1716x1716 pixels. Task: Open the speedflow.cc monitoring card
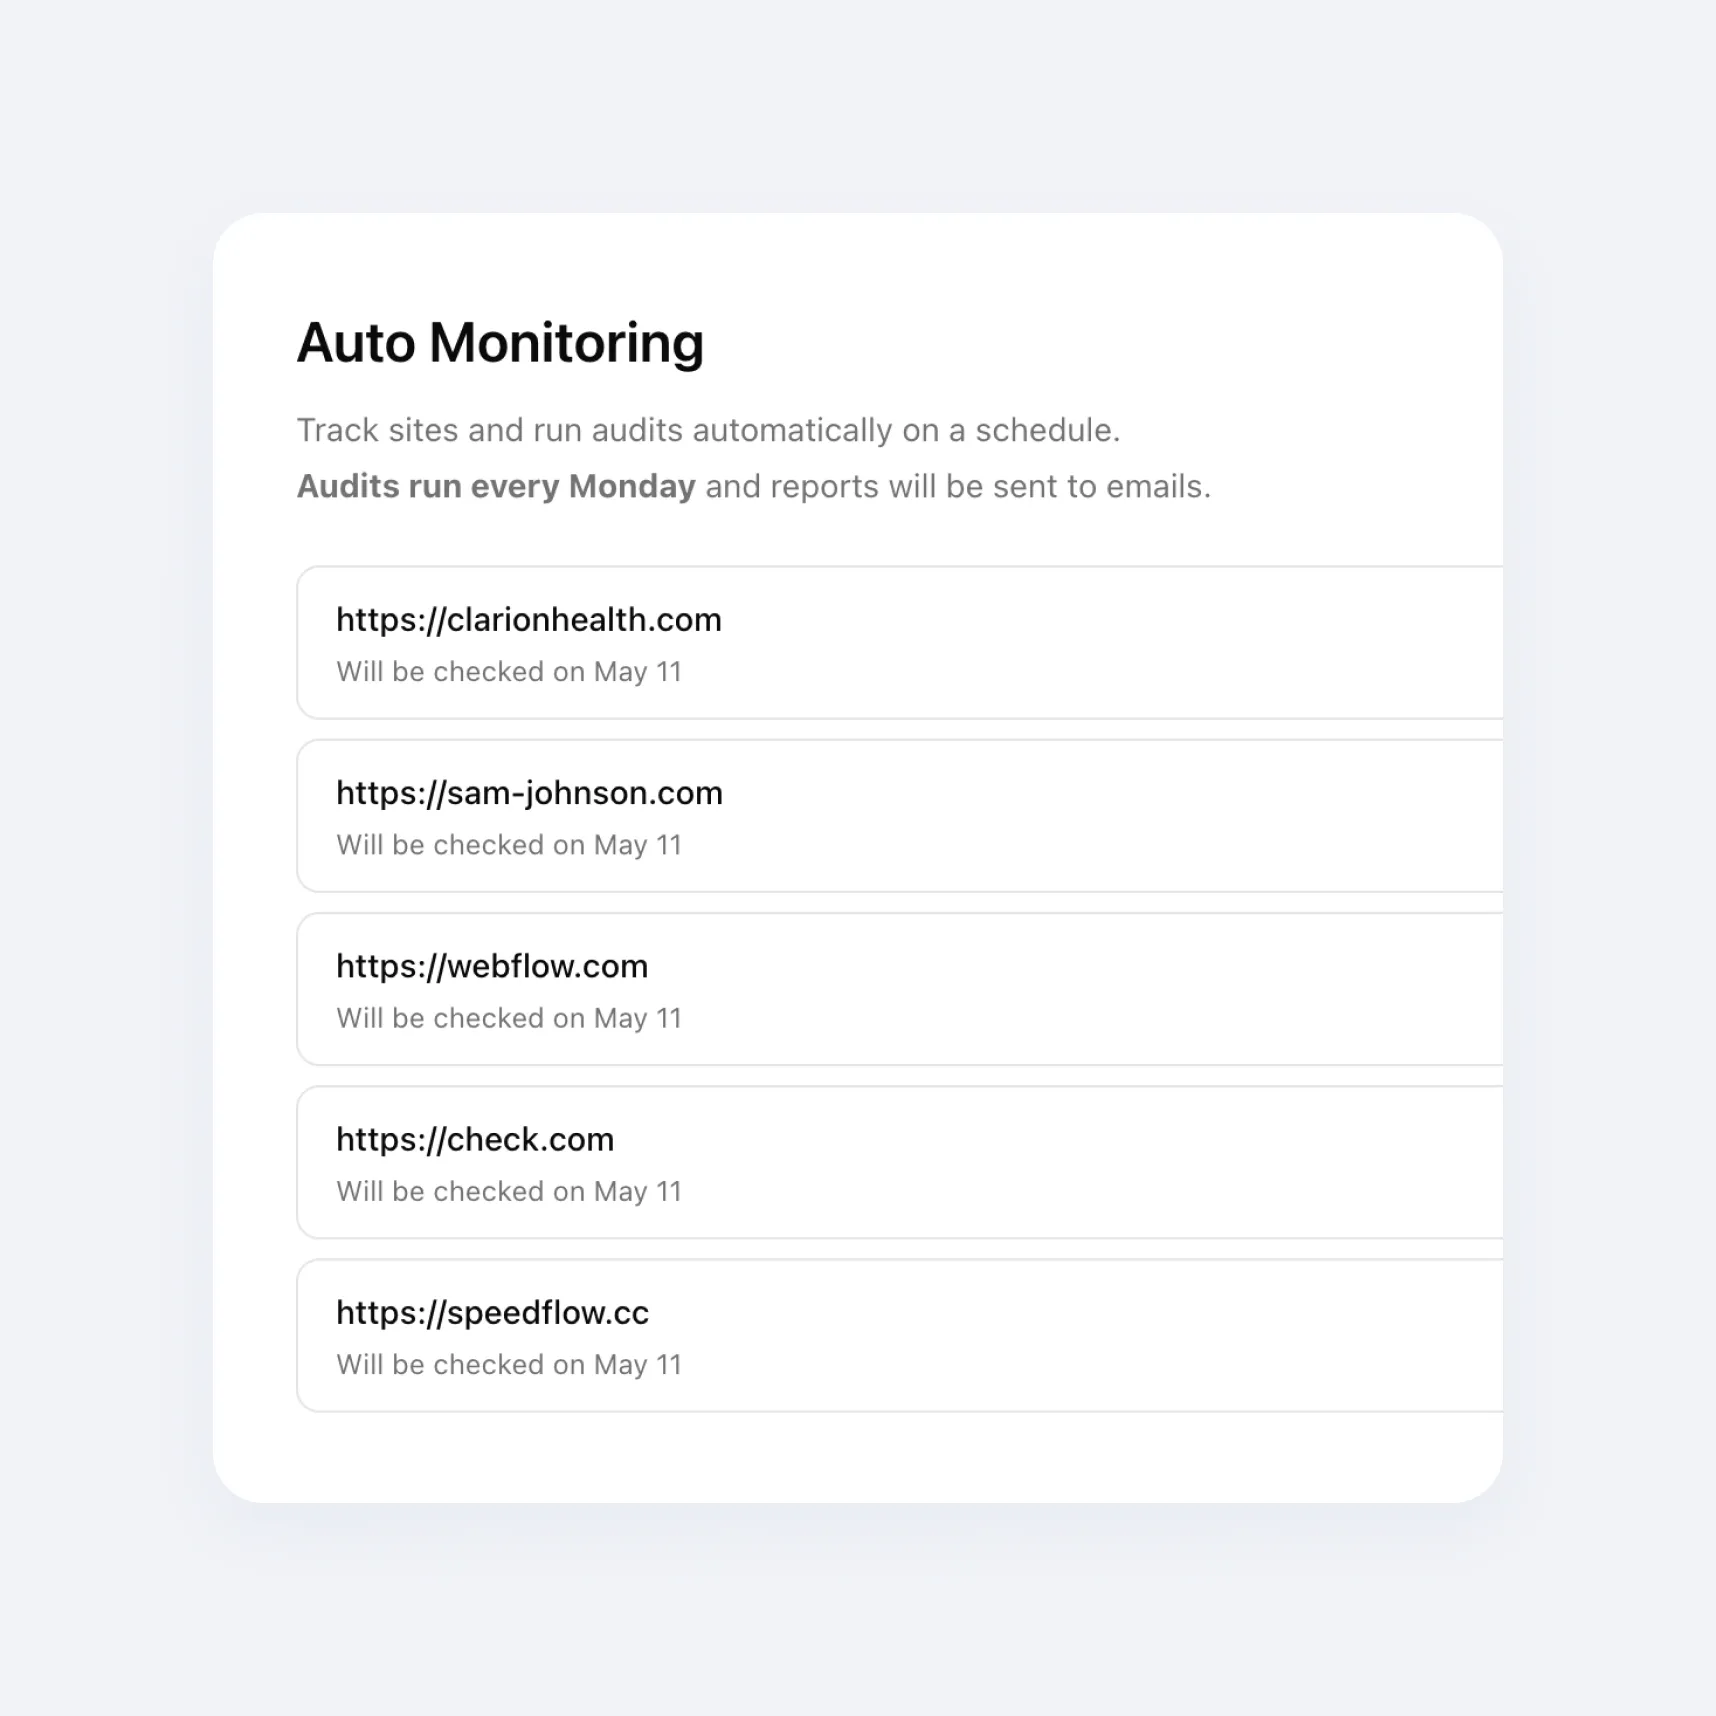(900, 1335)
